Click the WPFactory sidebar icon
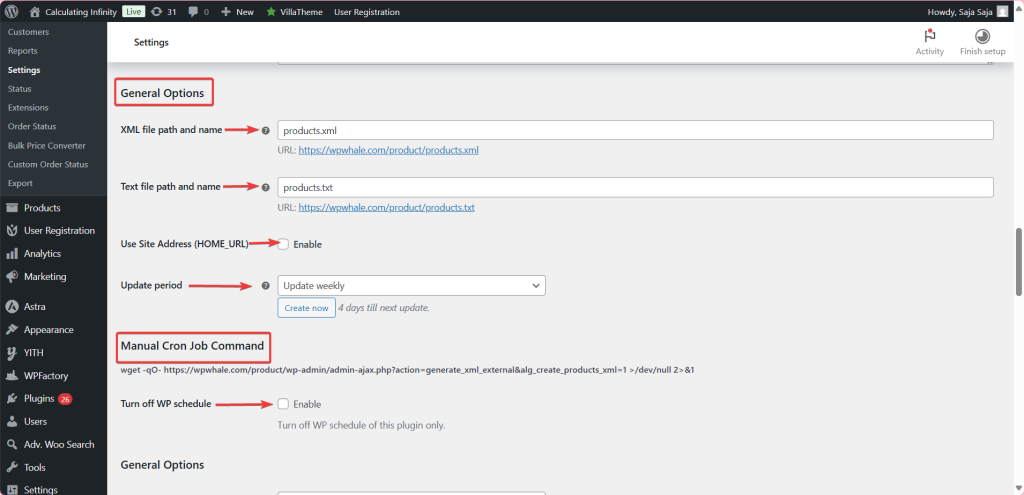The image size is (1024, 495). click(x=12, y=375)
